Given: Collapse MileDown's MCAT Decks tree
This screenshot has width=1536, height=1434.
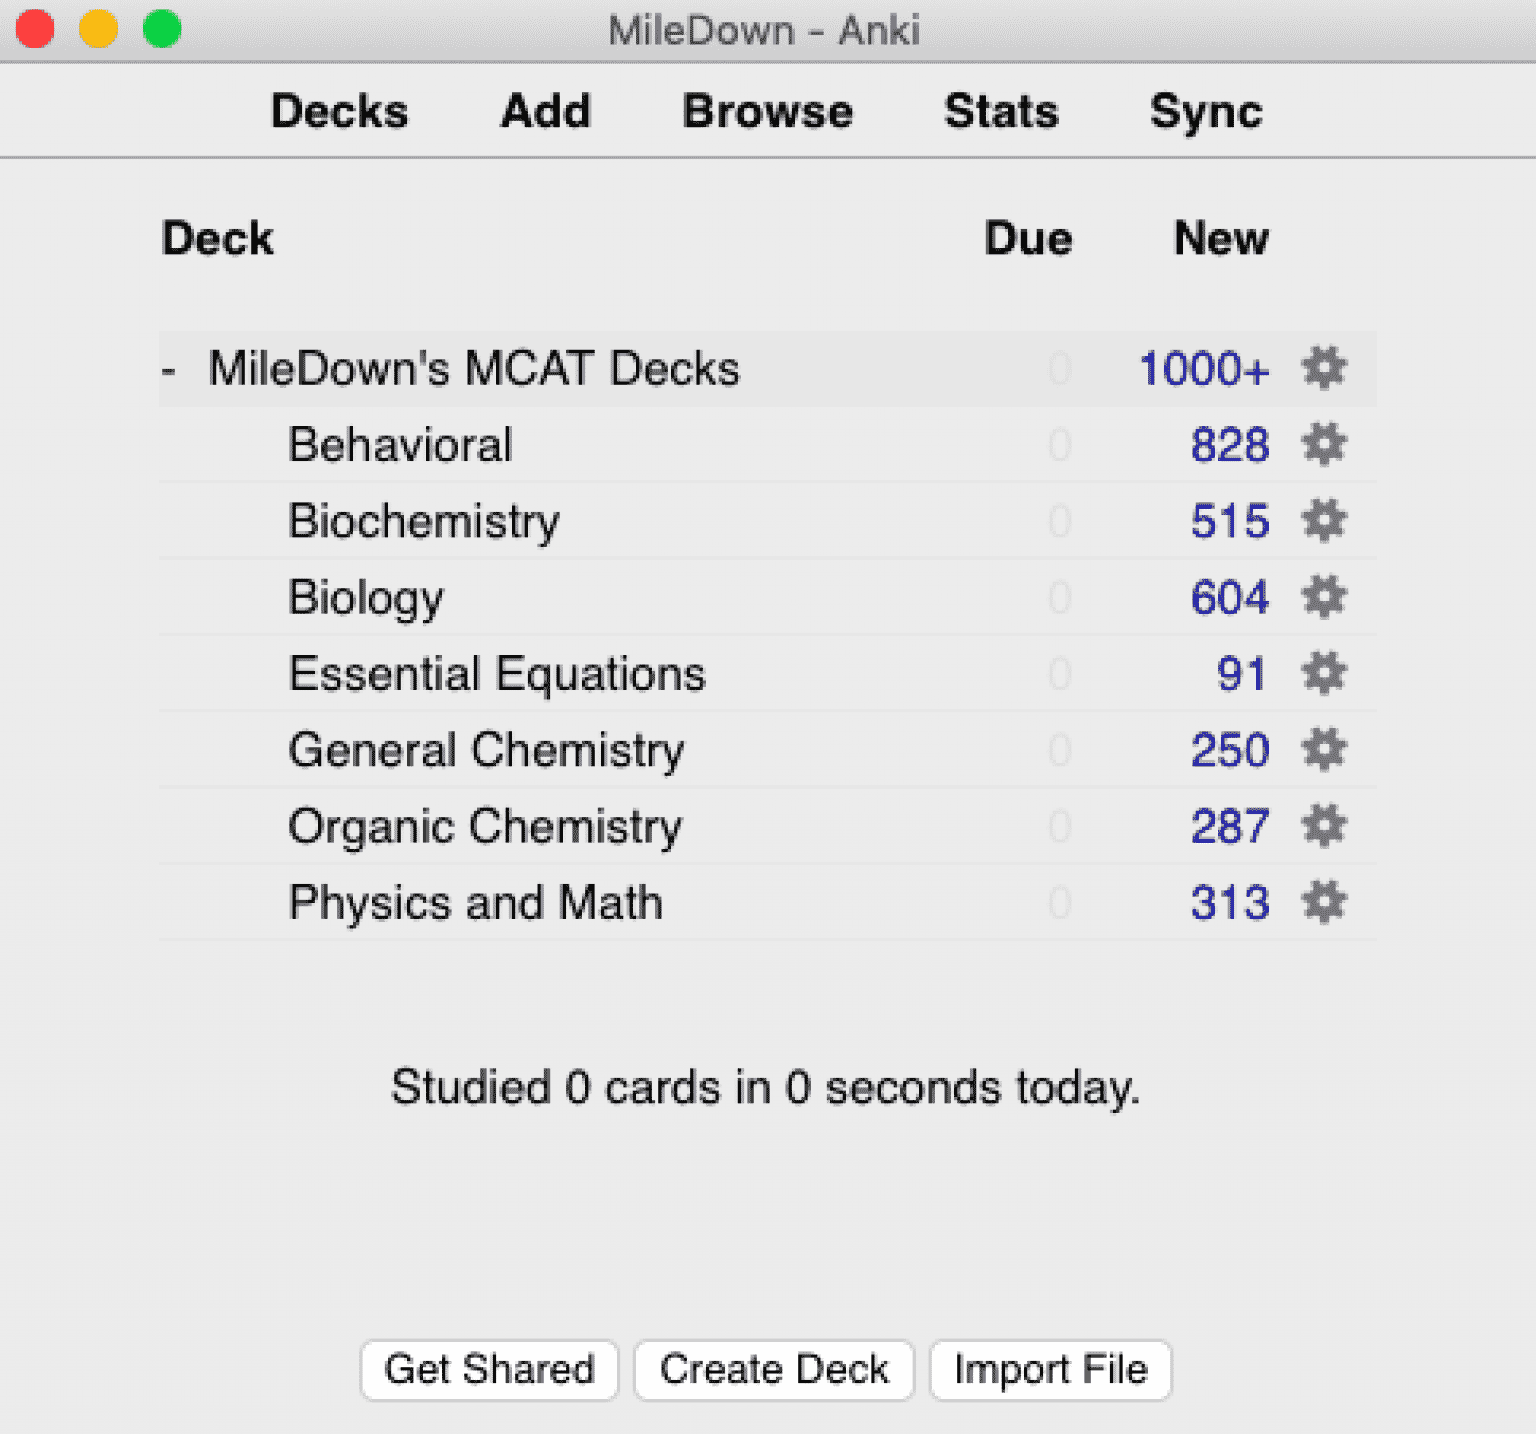Looking at the screenshot, I should (170, 369).
